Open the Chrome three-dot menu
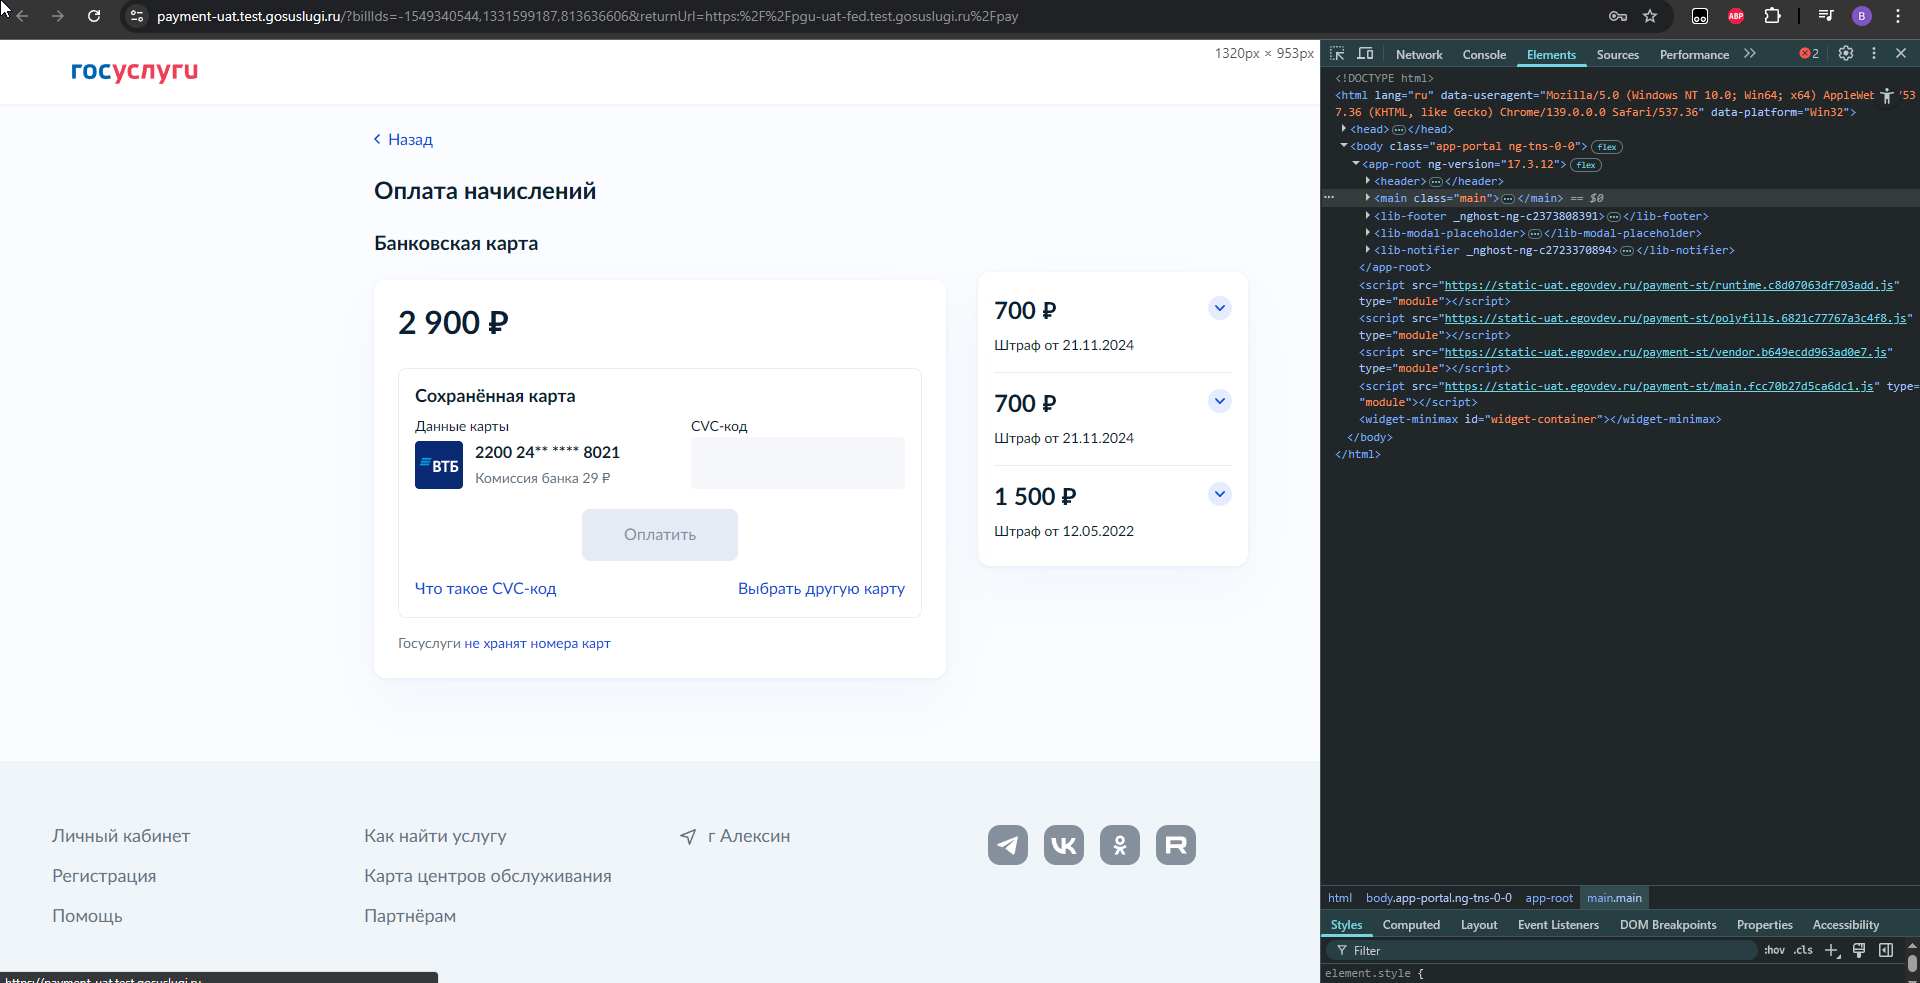 tap(1897, 16)
